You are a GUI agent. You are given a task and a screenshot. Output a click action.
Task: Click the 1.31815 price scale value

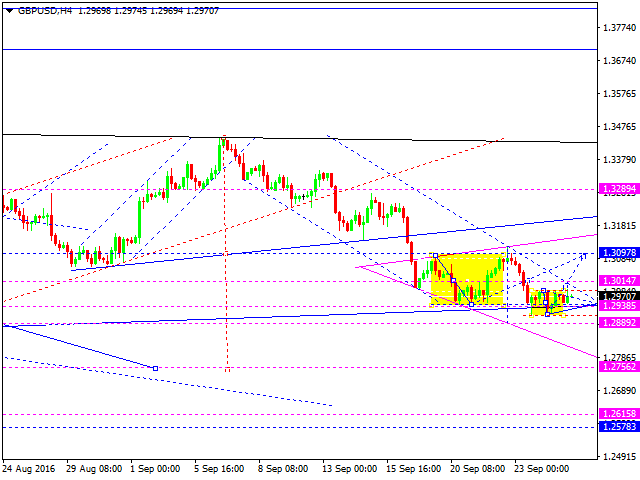[619, 225]
